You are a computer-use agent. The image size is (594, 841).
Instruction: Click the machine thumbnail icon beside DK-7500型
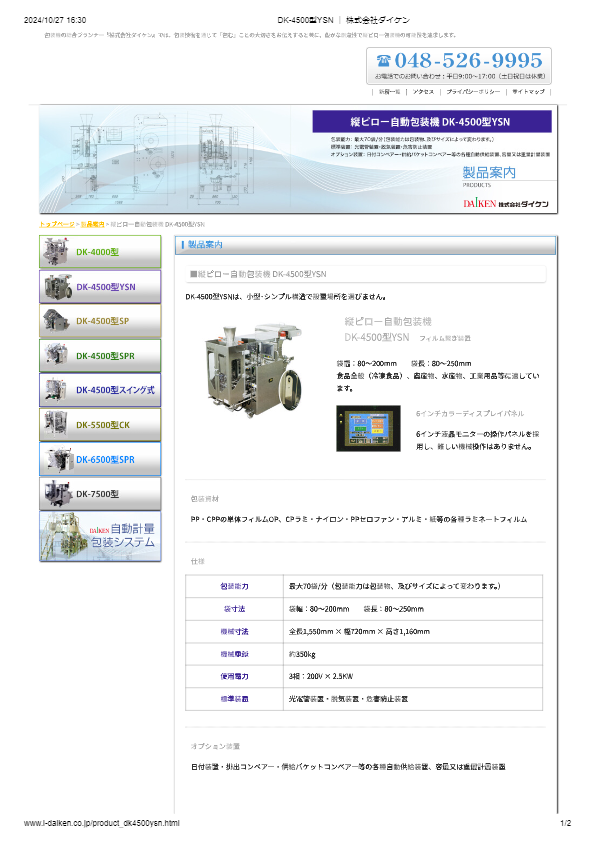click(x=58, y=493)
